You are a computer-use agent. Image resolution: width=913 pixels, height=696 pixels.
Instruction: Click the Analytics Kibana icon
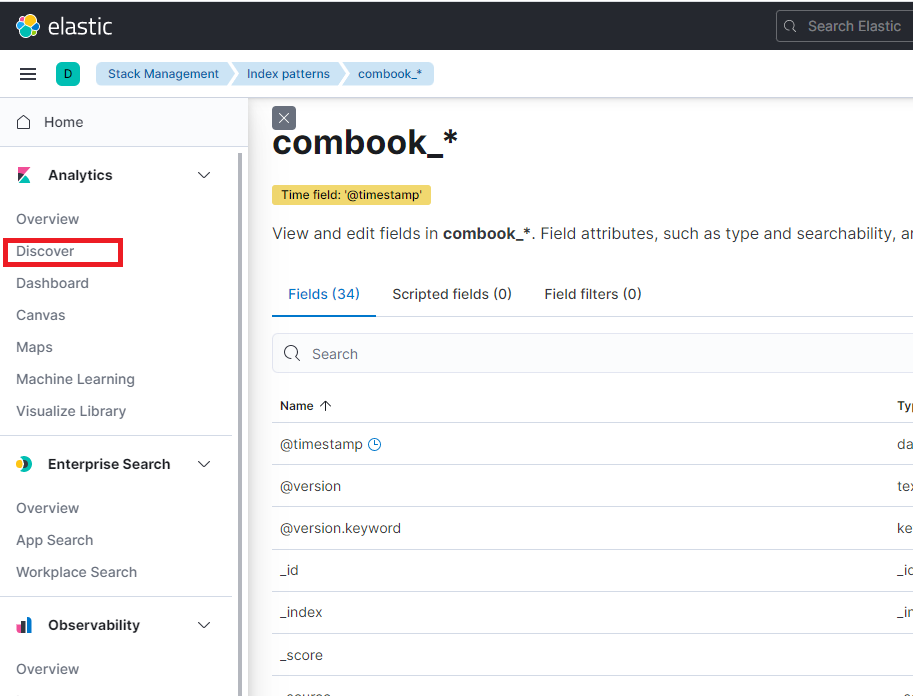pos(24,175)
